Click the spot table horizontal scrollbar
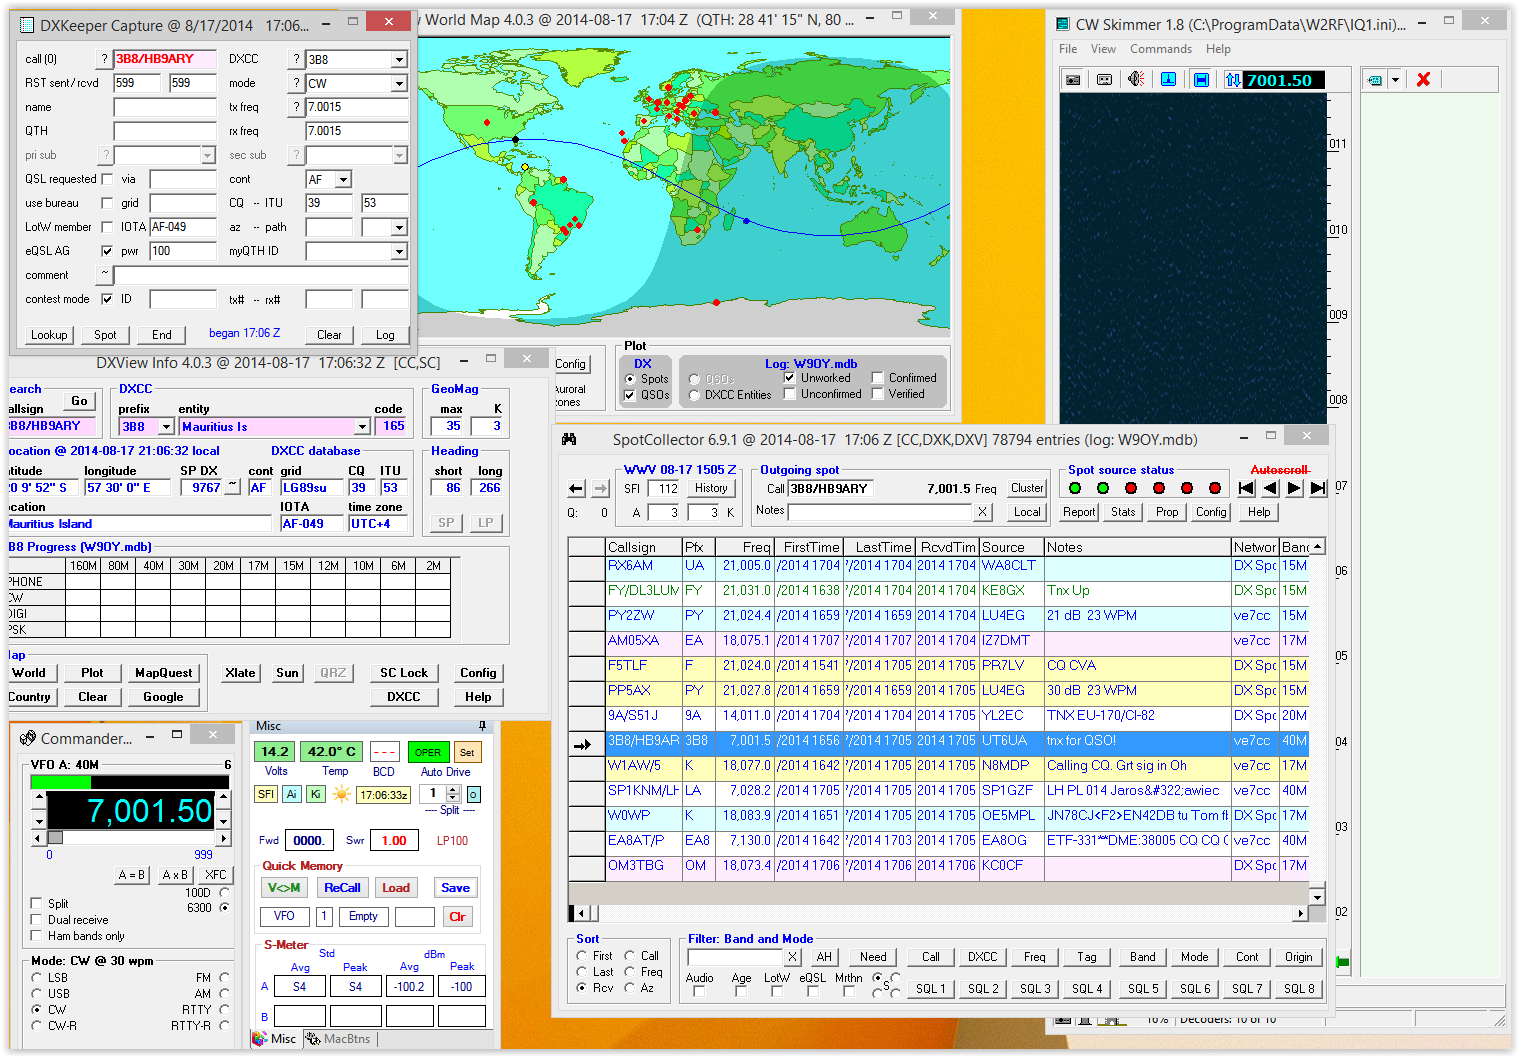Image resolution: width=1519 pixels, height=1057 pixels. click(x=939, y=913)
